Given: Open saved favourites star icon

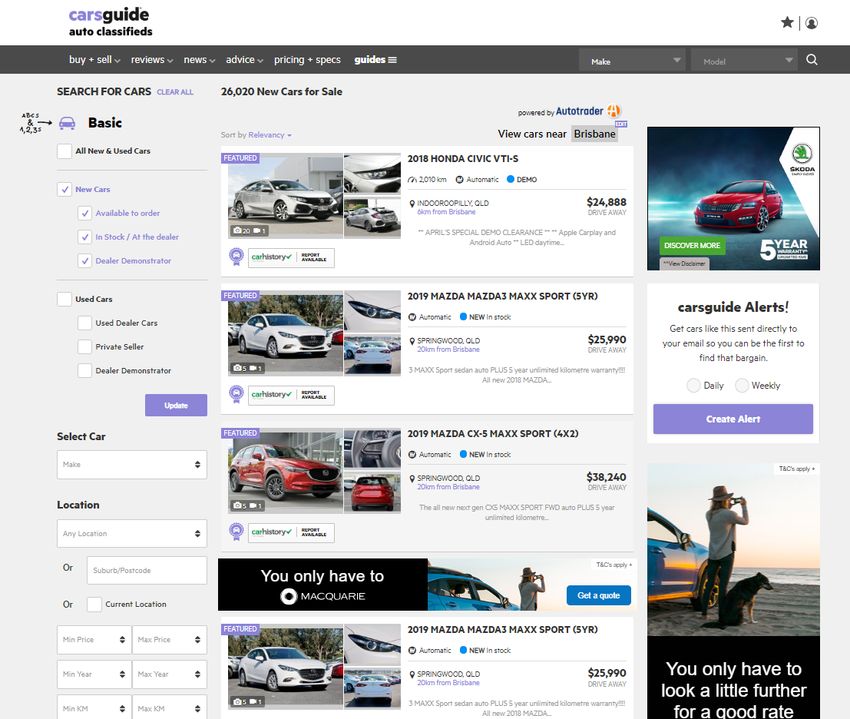Looking at the screenshot, I should click(x=787, y=22).
